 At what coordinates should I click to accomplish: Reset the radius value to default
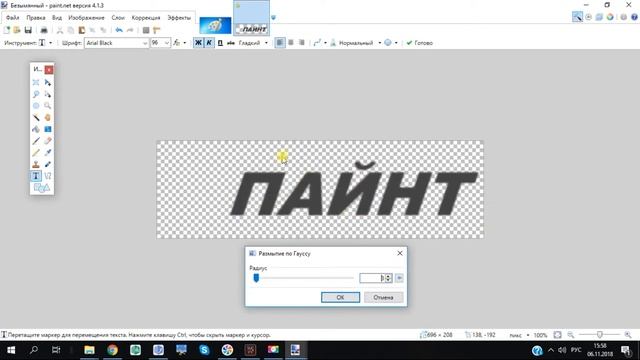[399, 278]
